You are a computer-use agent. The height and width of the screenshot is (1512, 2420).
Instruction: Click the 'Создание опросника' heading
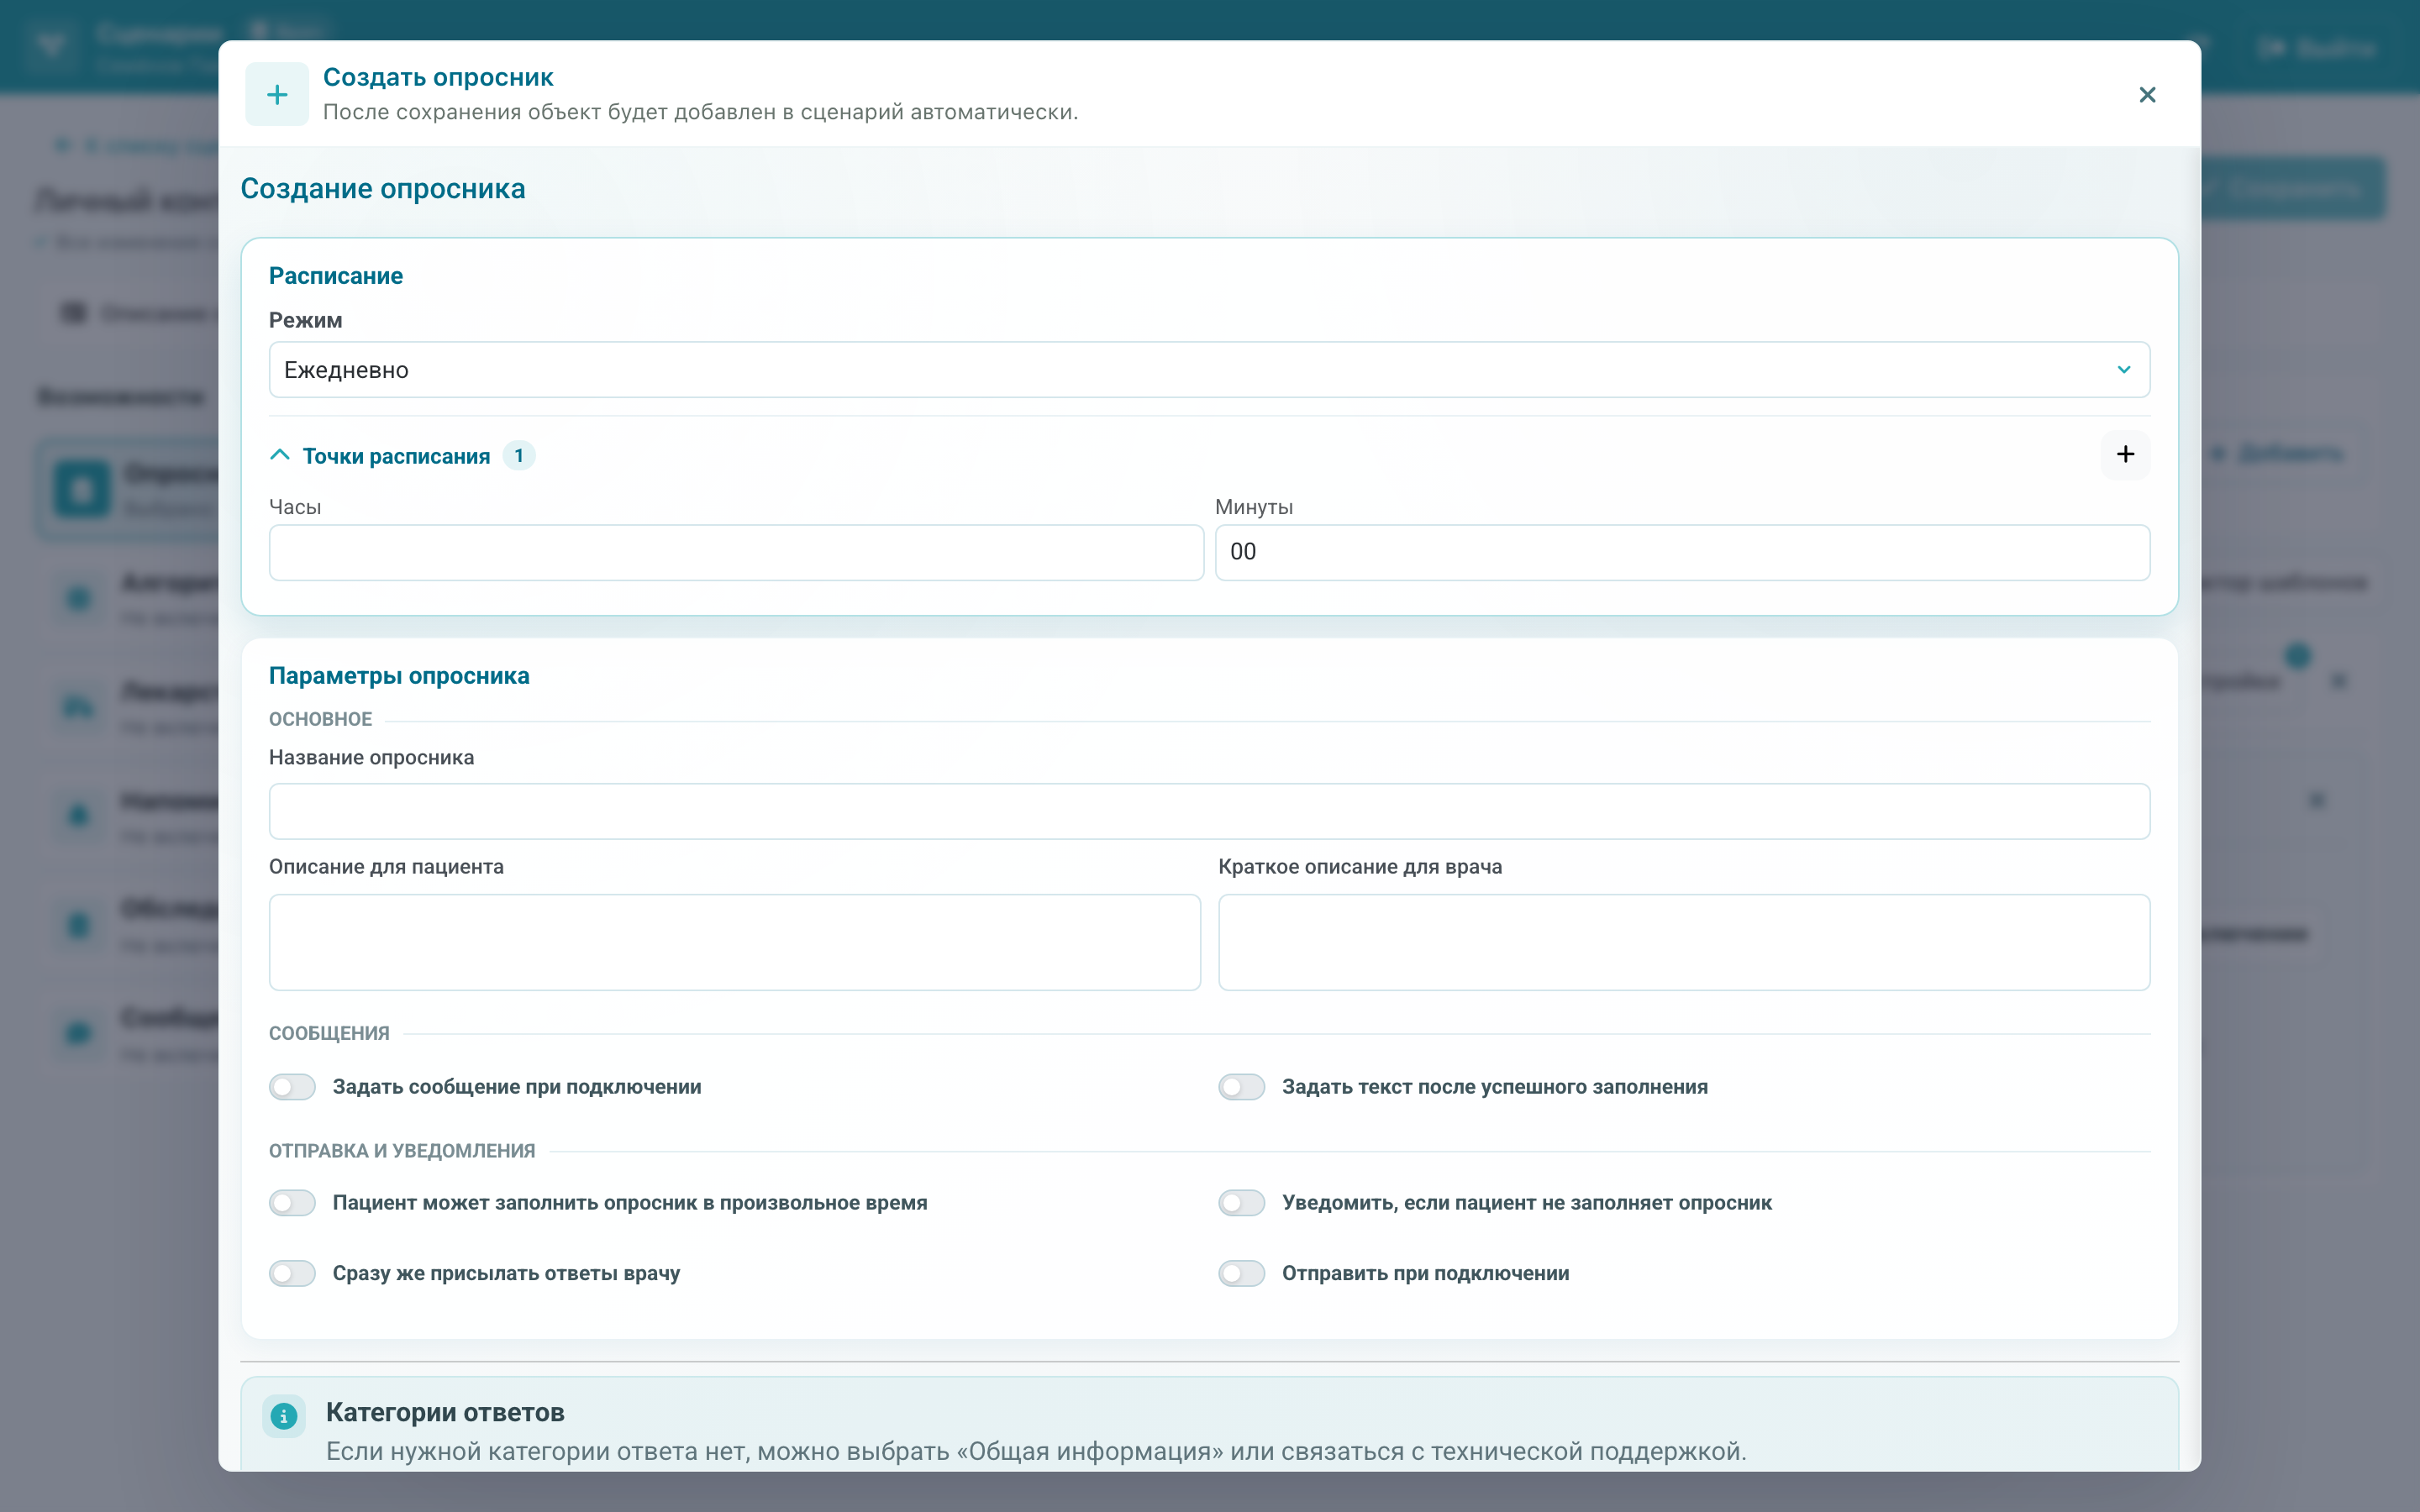(383, 189)
